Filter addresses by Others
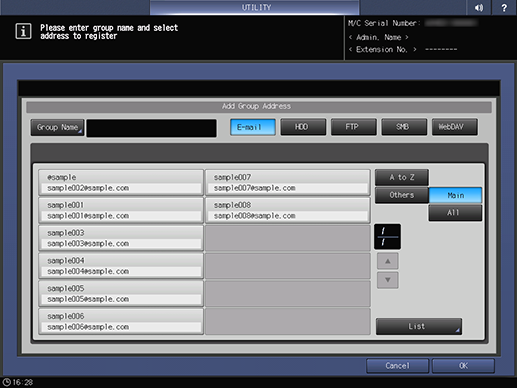 click(x=402, y=195)
